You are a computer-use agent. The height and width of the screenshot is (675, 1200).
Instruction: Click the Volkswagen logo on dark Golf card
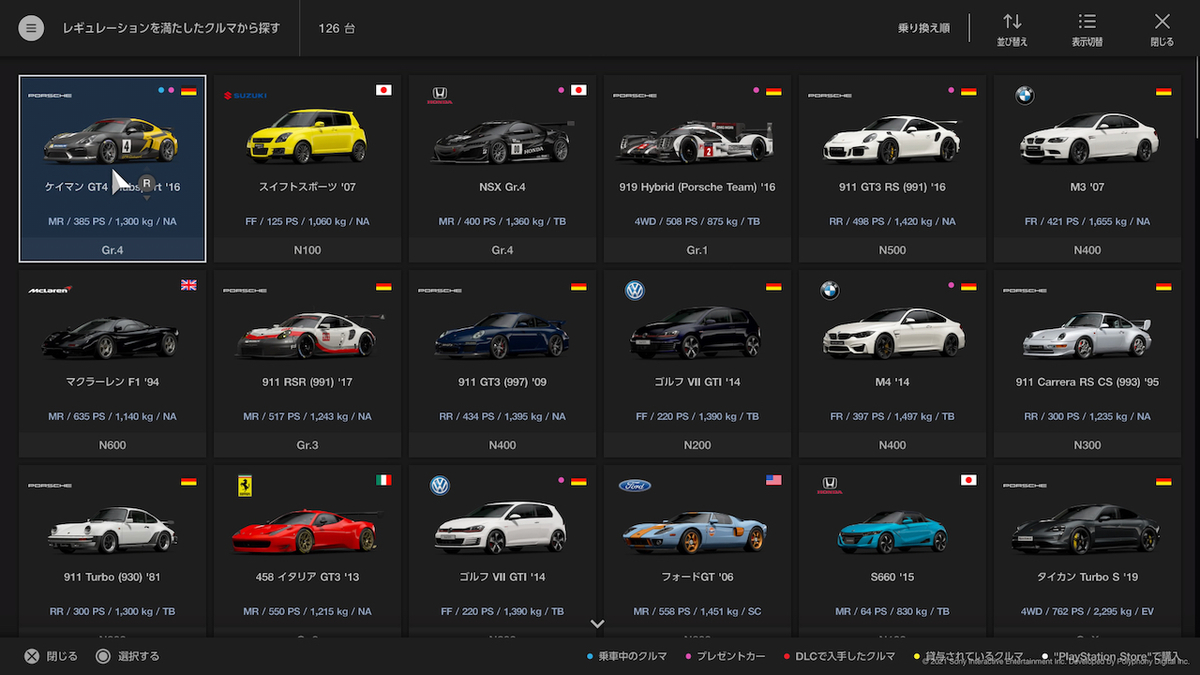[x=634, y=290]
